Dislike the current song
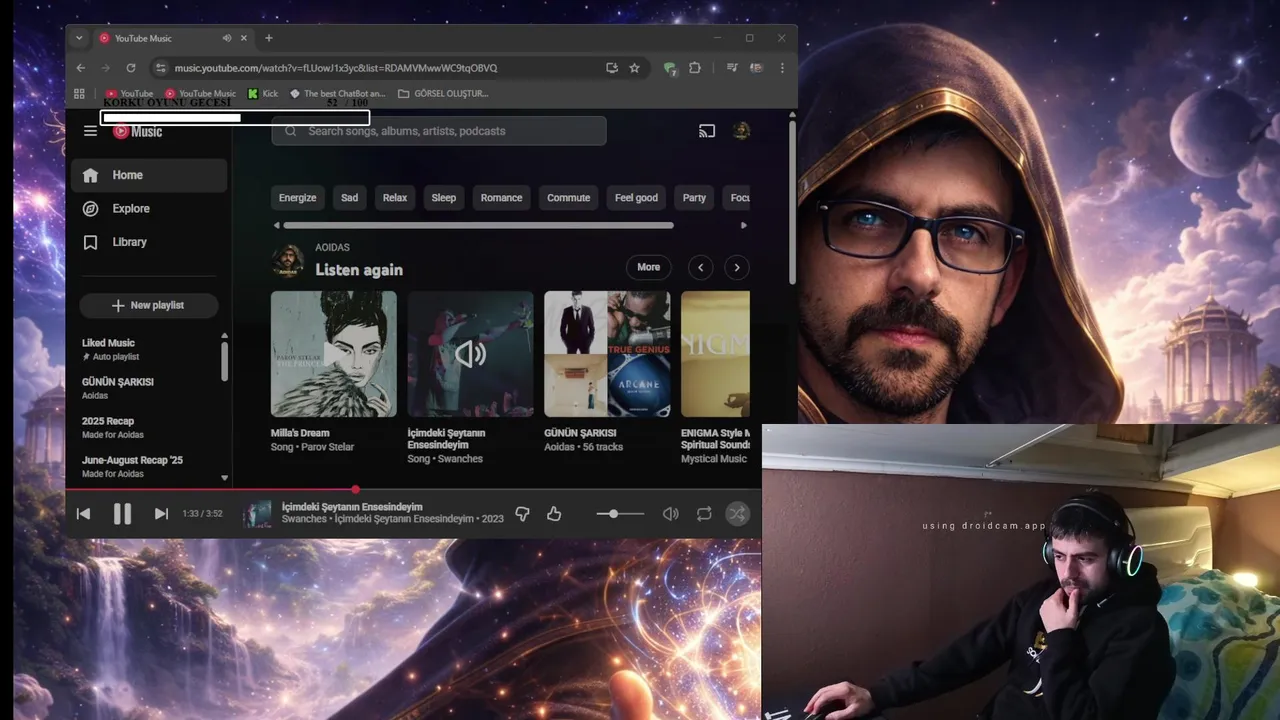This screenshot has height=720, width=1280. point(522,514)
